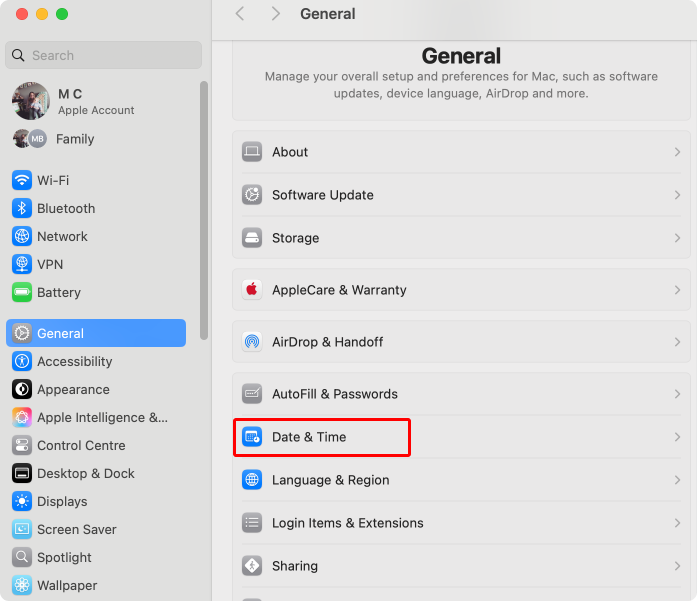The height and width of the screenshot is (601, 697).
Task: Open AirDrop & Handoff via its chevron
Action: (677, 342)
